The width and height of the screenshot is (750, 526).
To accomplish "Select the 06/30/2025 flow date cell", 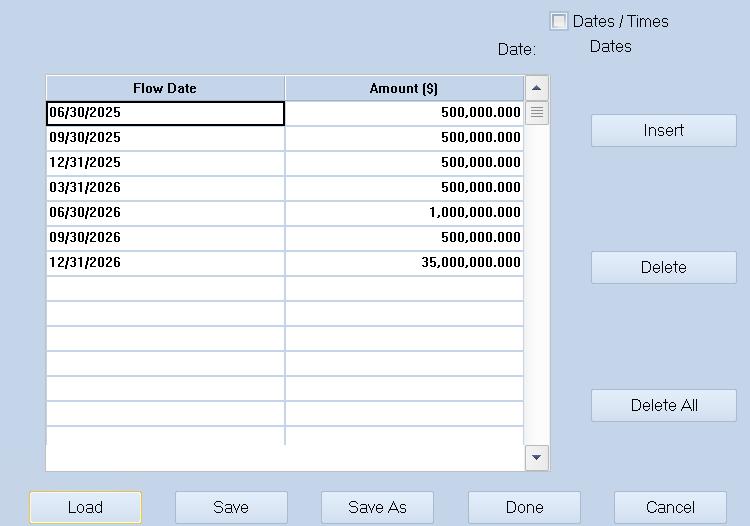I will tap(165, 113).
